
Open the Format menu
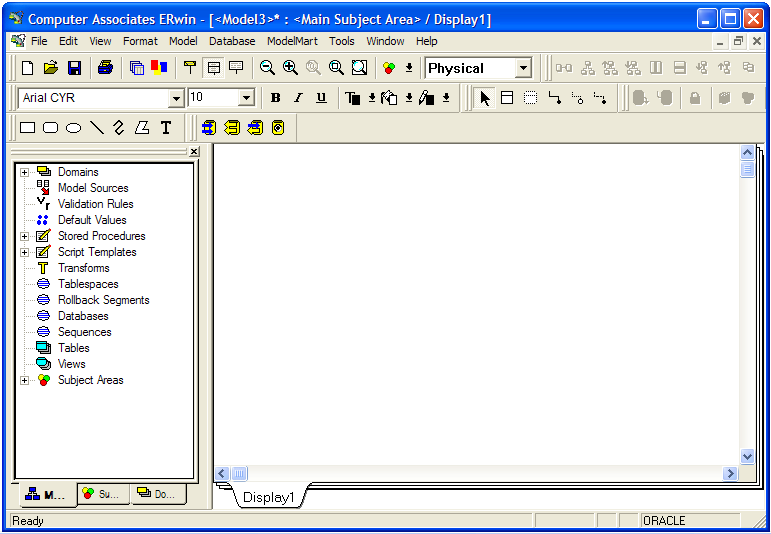140,41
